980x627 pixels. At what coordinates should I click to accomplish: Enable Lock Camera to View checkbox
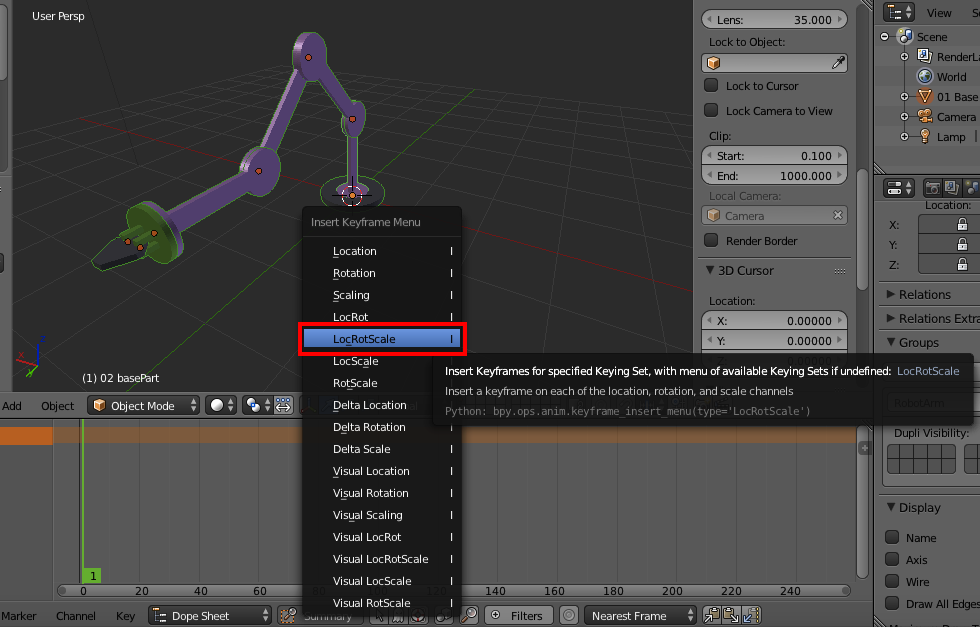point(711,110)
